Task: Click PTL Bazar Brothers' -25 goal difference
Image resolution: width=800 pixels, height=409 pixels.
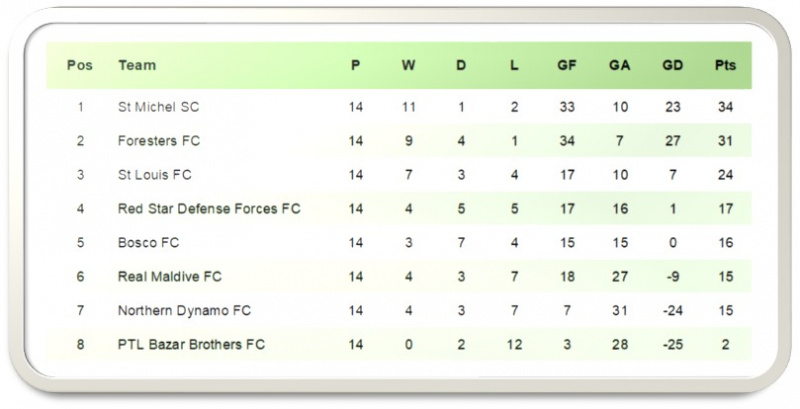Action: click(672, 344)
